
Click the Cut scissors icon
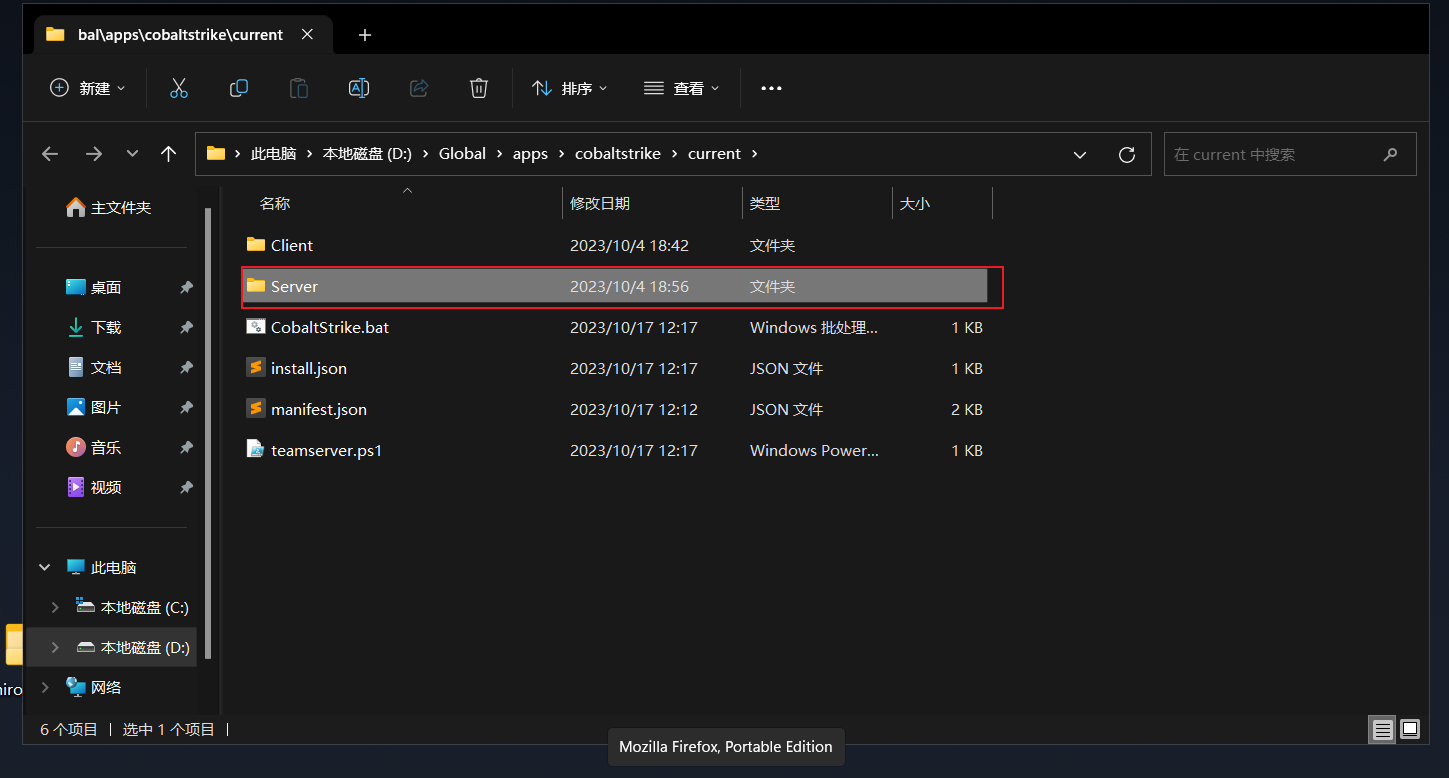(179, 88)
